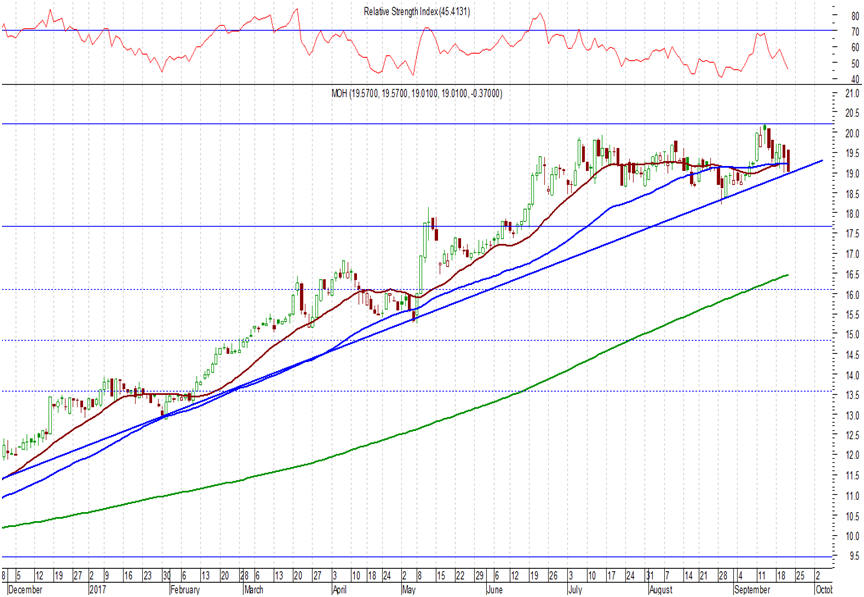Click the 70 label on RSI axis
Image resolution: width=864 pixels, height=597 pixels.
pyautogui.click(x=855, y=32)
